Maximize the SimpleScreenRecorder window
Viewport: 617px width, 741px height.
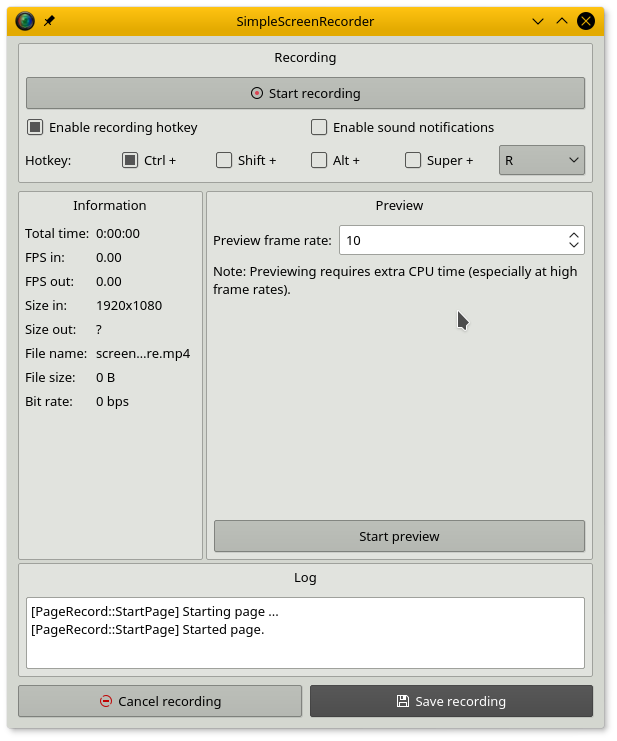[x=562, y=20]
